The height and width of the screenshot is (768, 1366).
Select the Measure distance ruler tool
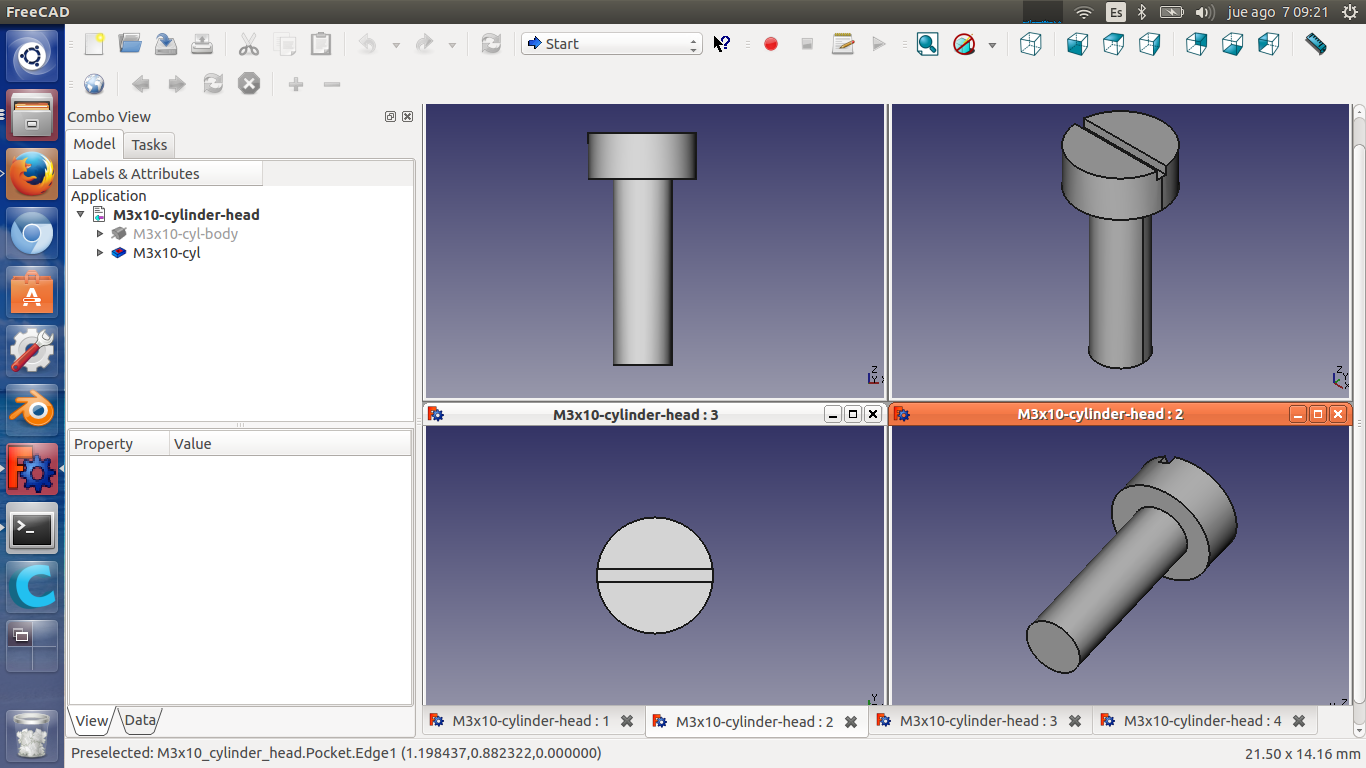[1315, 44]
